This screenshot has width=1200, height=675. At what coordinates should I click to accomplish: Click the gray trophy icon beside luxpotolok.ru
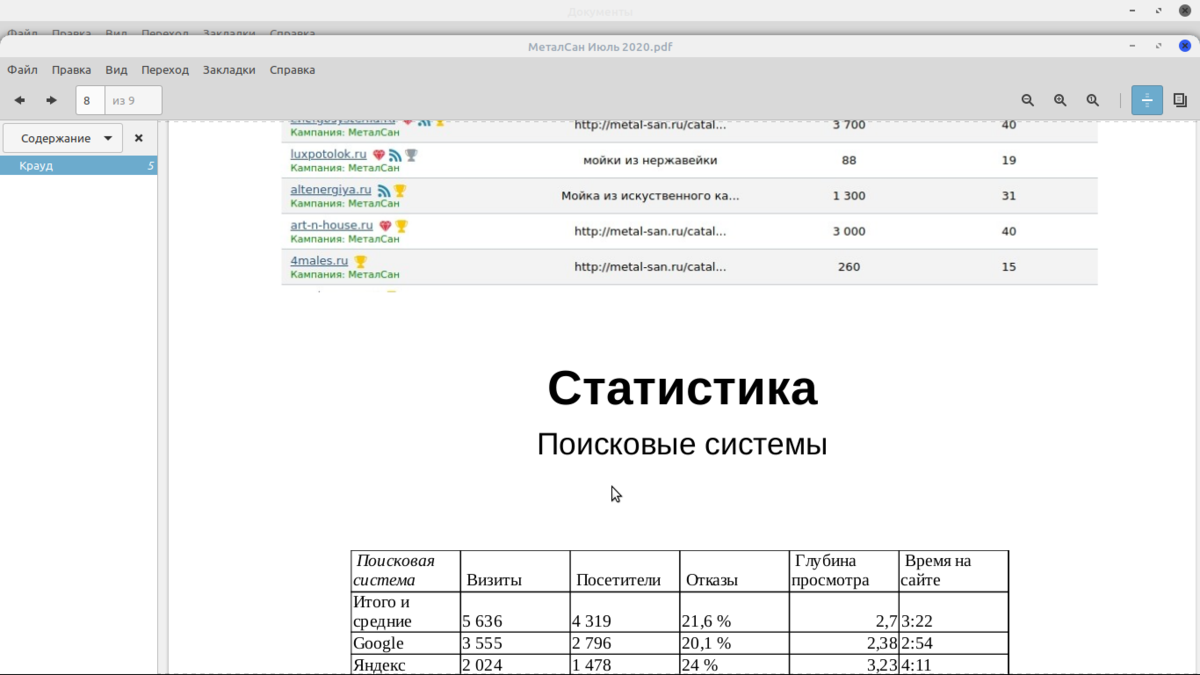(x=411, y=155)
